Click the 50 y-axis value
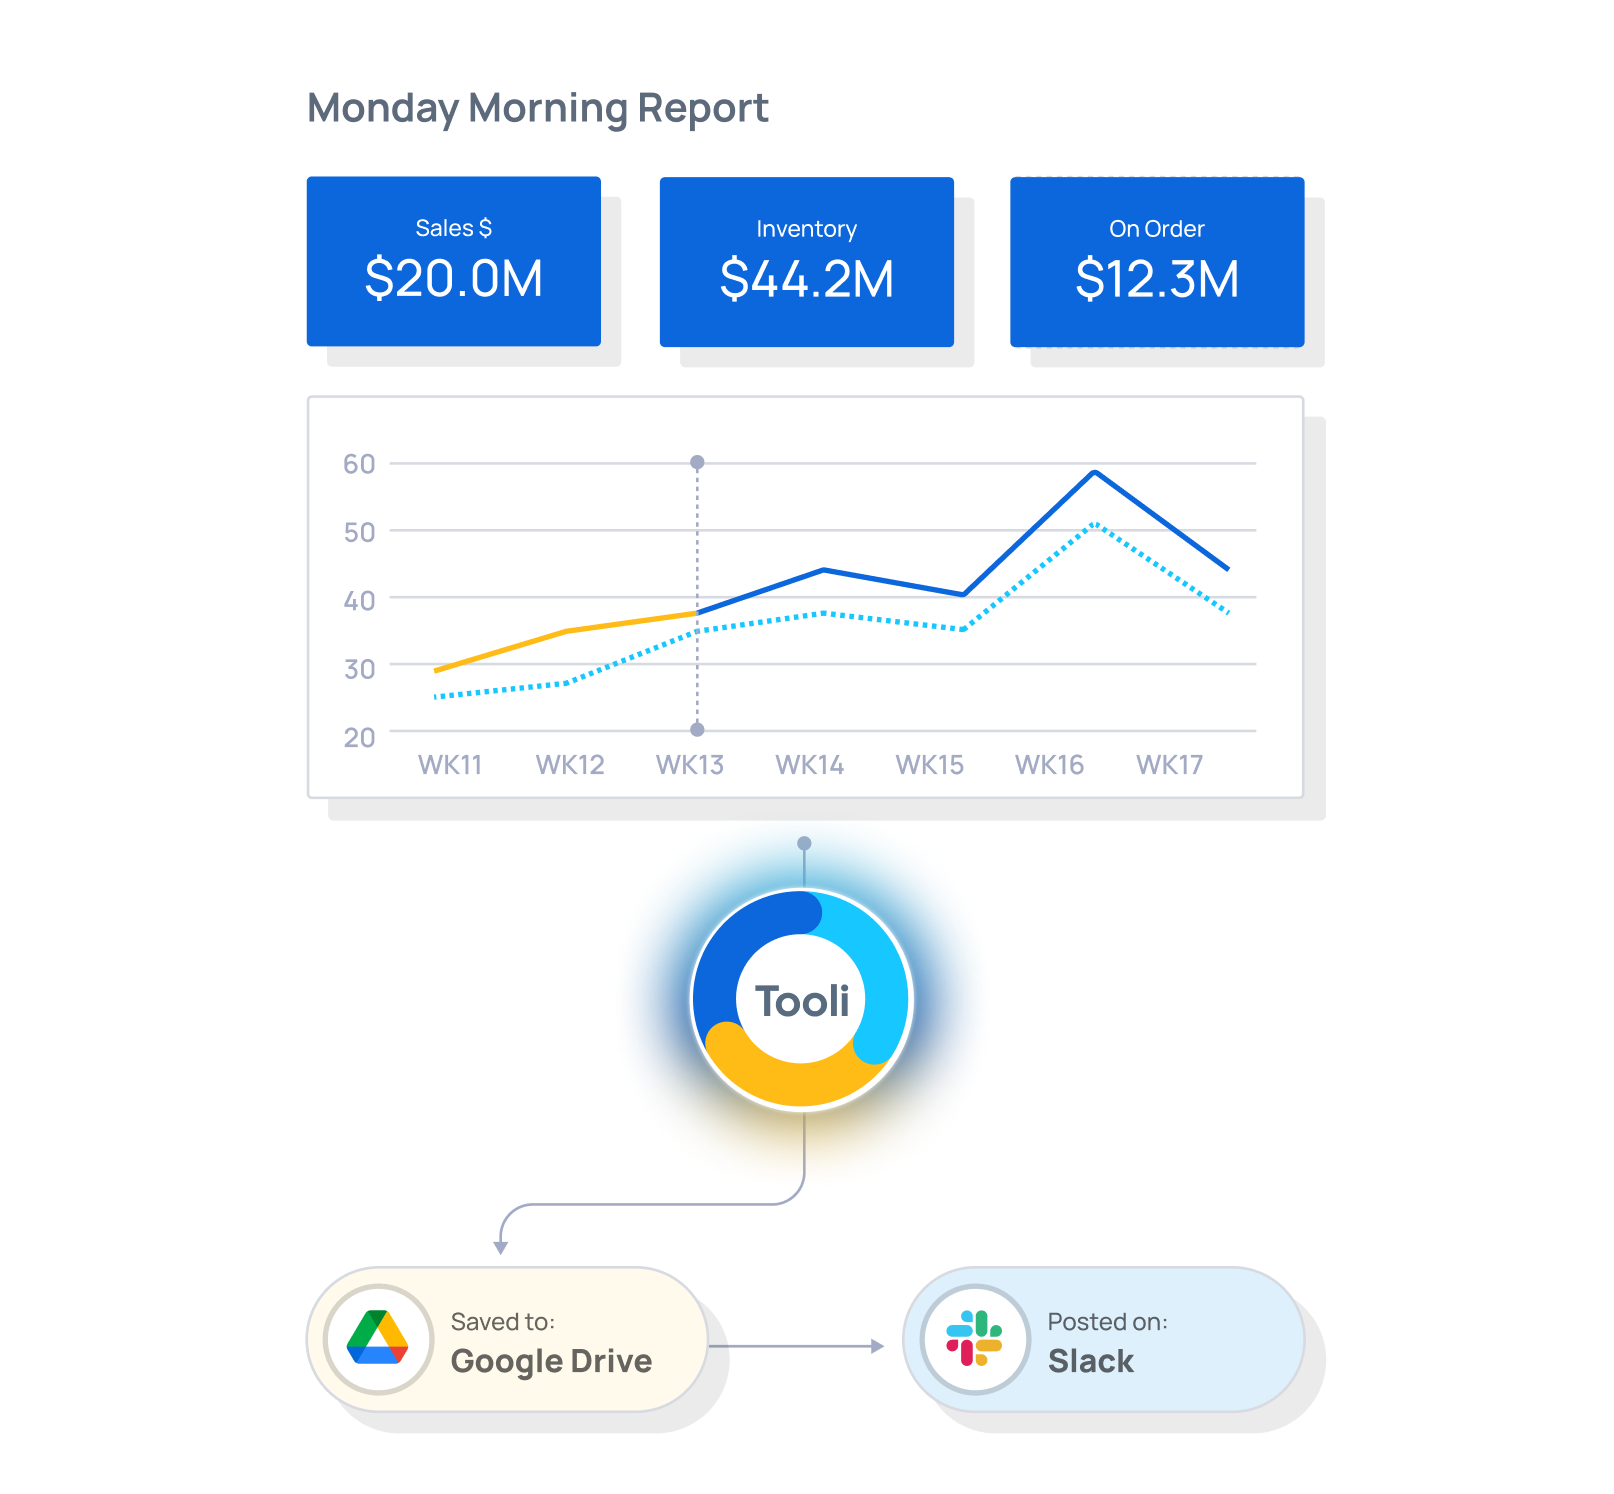Viewport: 1614px width, 1494px height. 360,532
